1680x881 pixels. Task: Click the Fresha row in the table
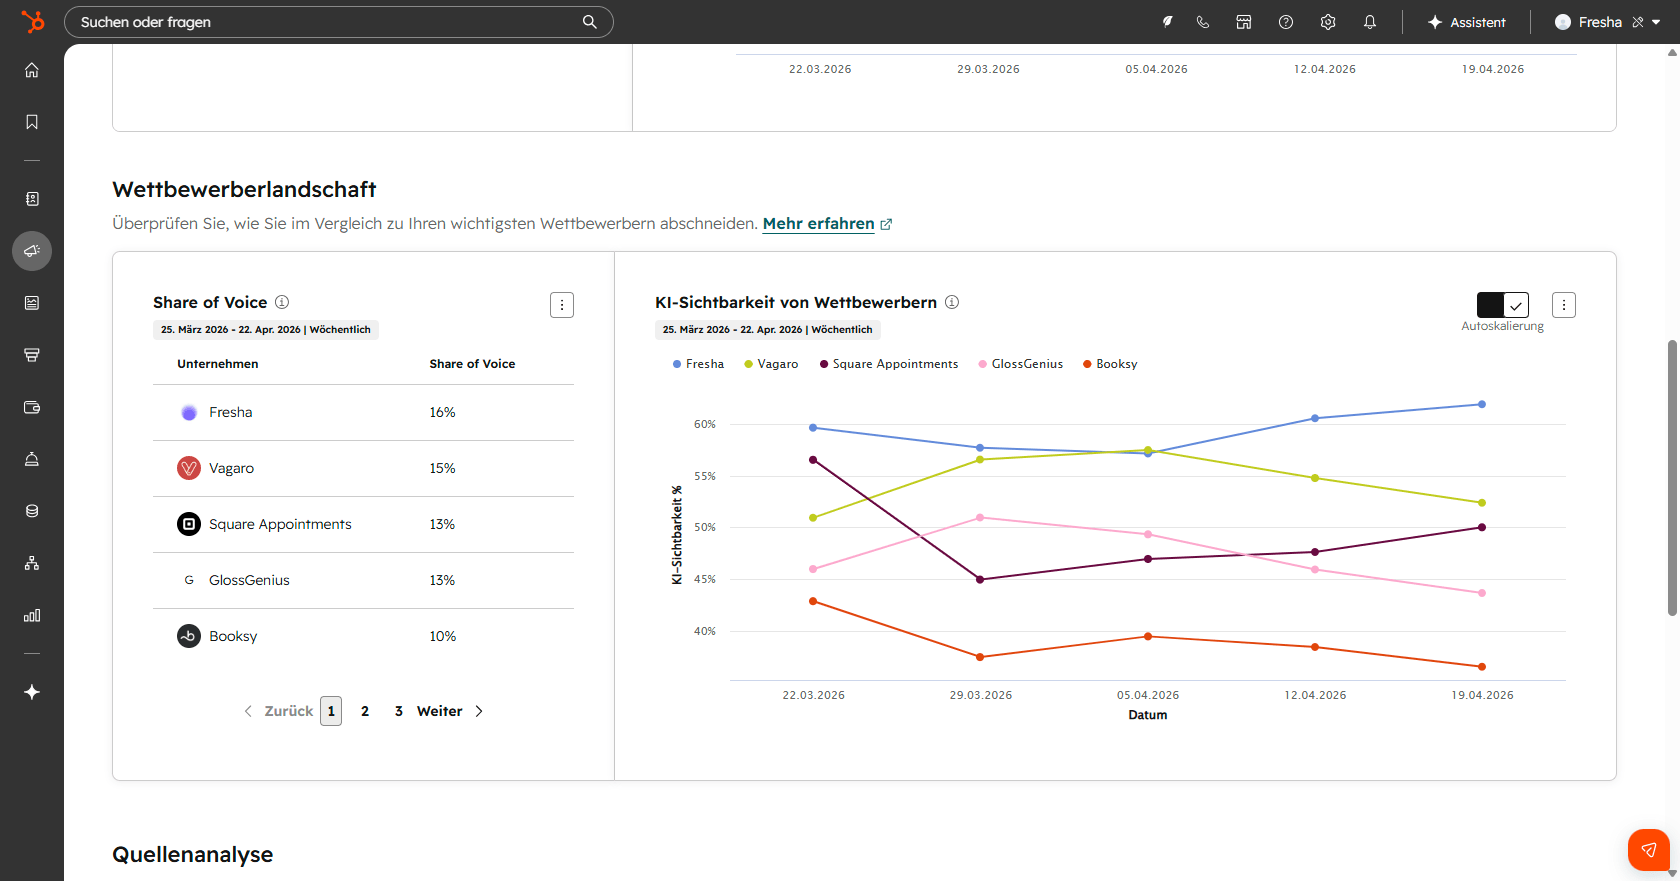point(363,412)
